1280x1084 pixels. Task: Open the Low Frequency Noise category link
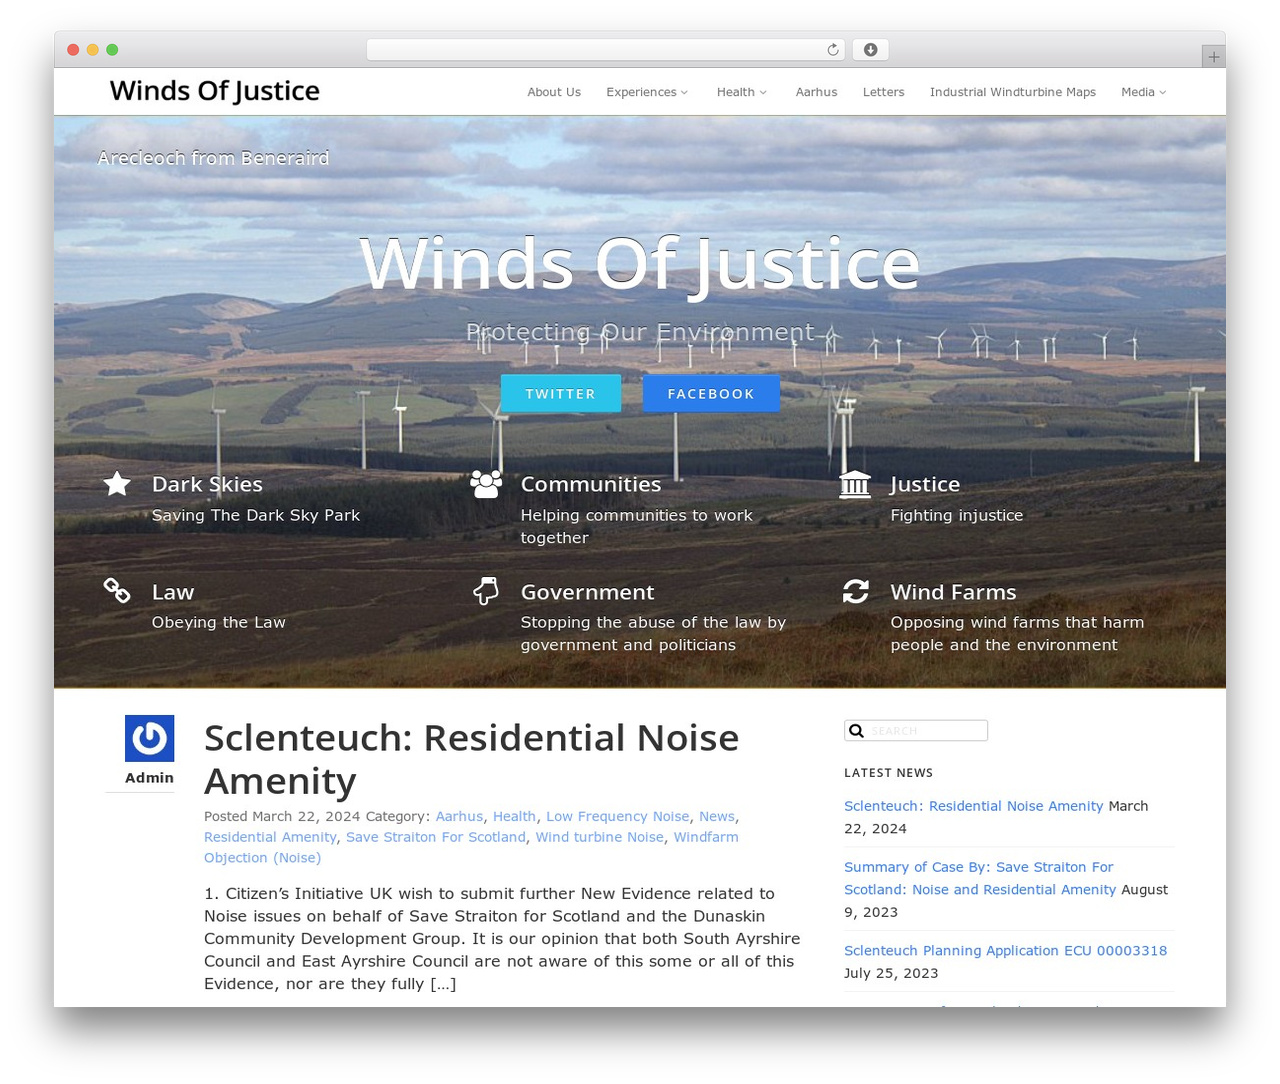pyautogui.click(x=617, y=817)
